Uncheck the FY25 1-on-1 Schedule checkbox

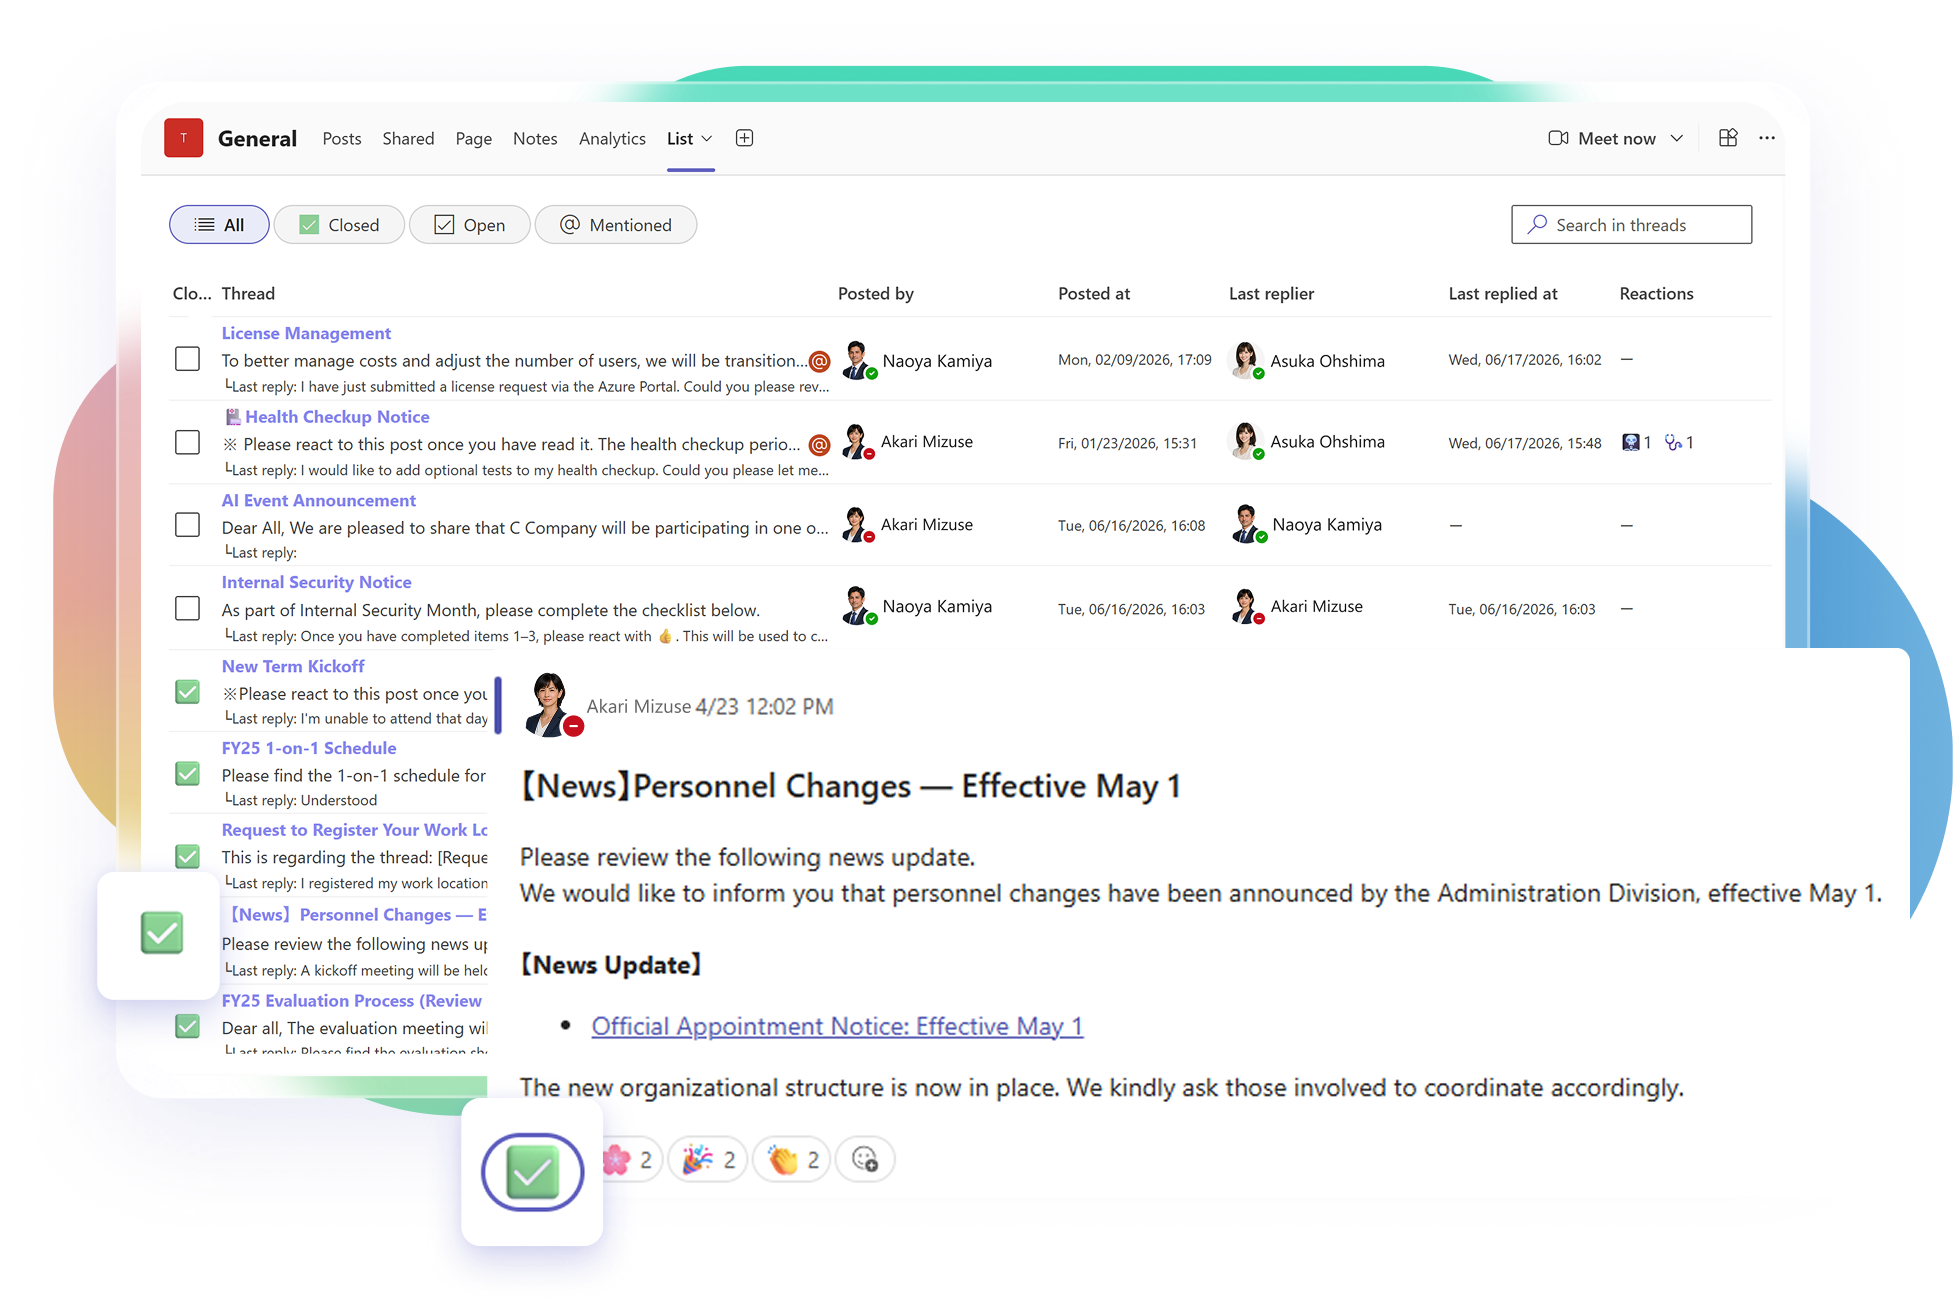coord(187,774)
